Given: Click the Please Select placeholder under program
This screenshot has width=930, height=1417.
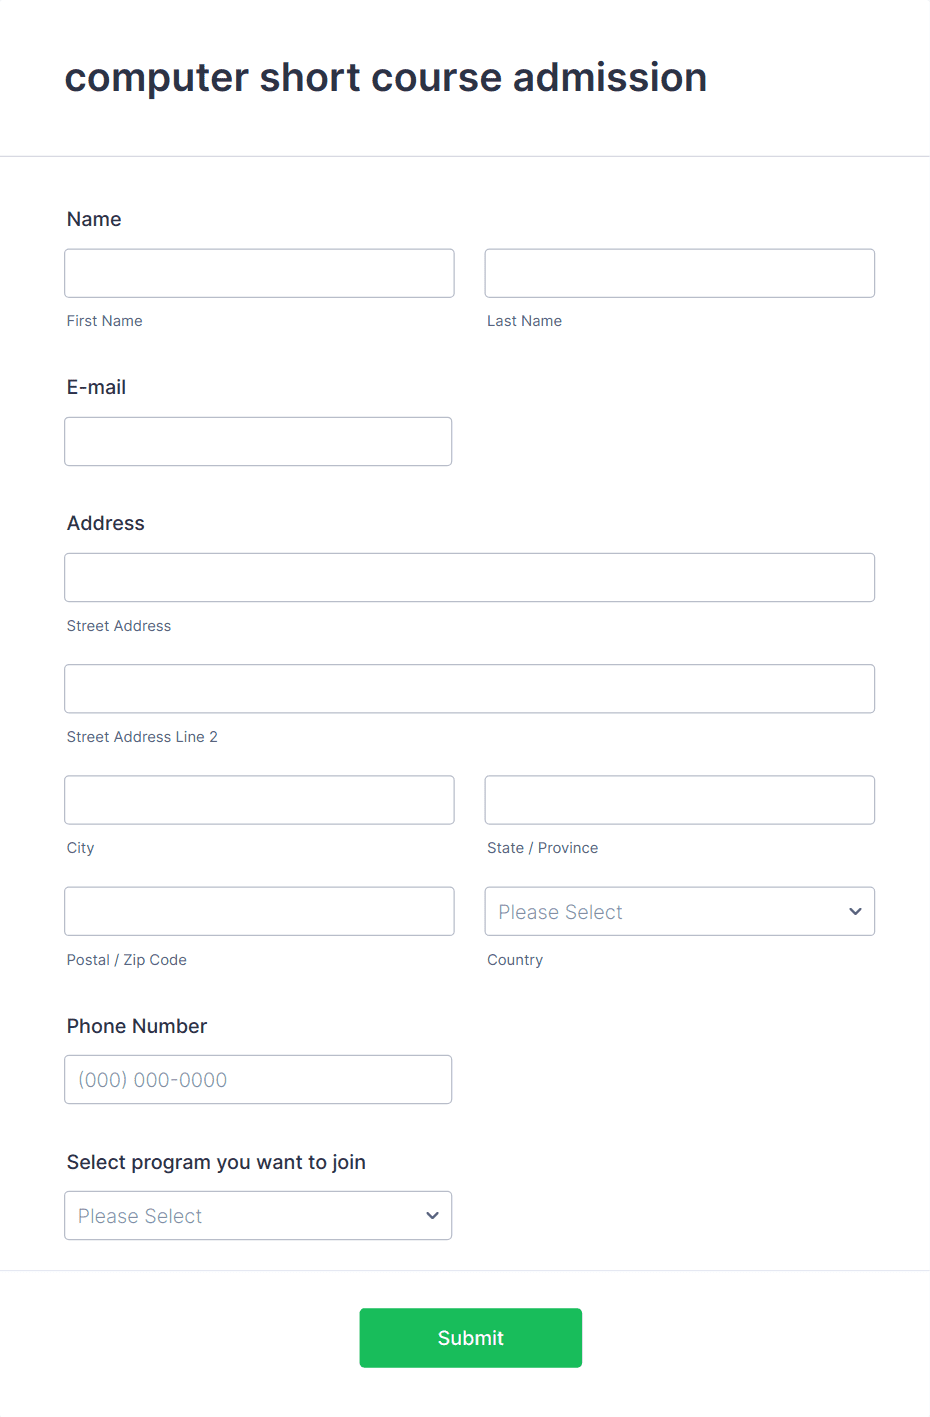Looking at the screenshot, I should 139,1215.
